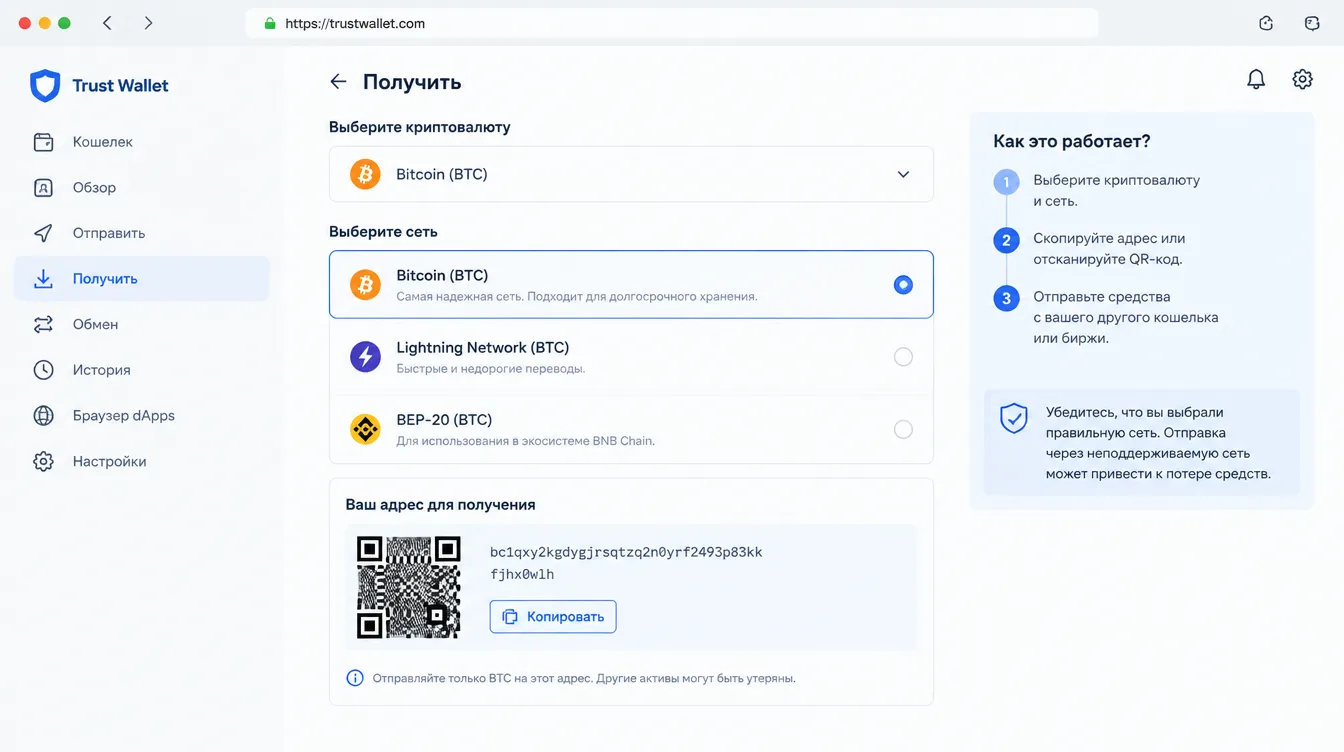
Task: Open notifications bell icon
Action: pyautogui.click(x=1256, y=79)
